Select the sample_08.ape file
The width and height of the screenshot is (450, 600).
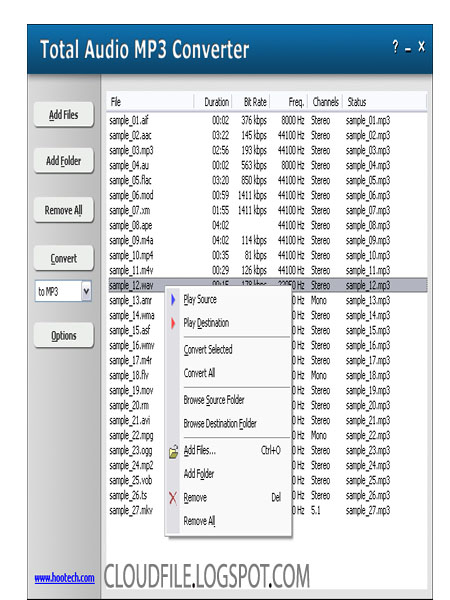[130, 225]
